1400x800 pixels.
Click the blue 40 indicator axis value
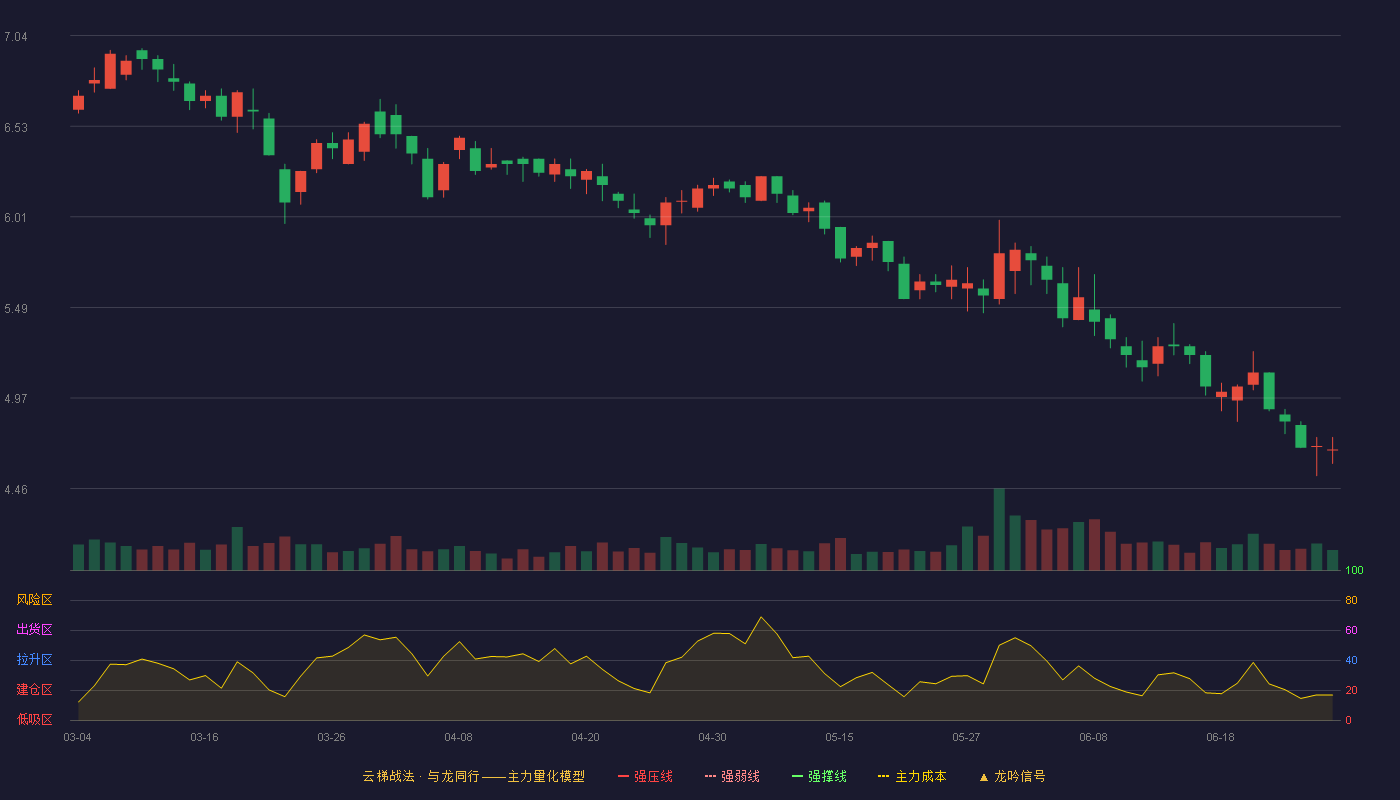click(x=1351, y=661)
